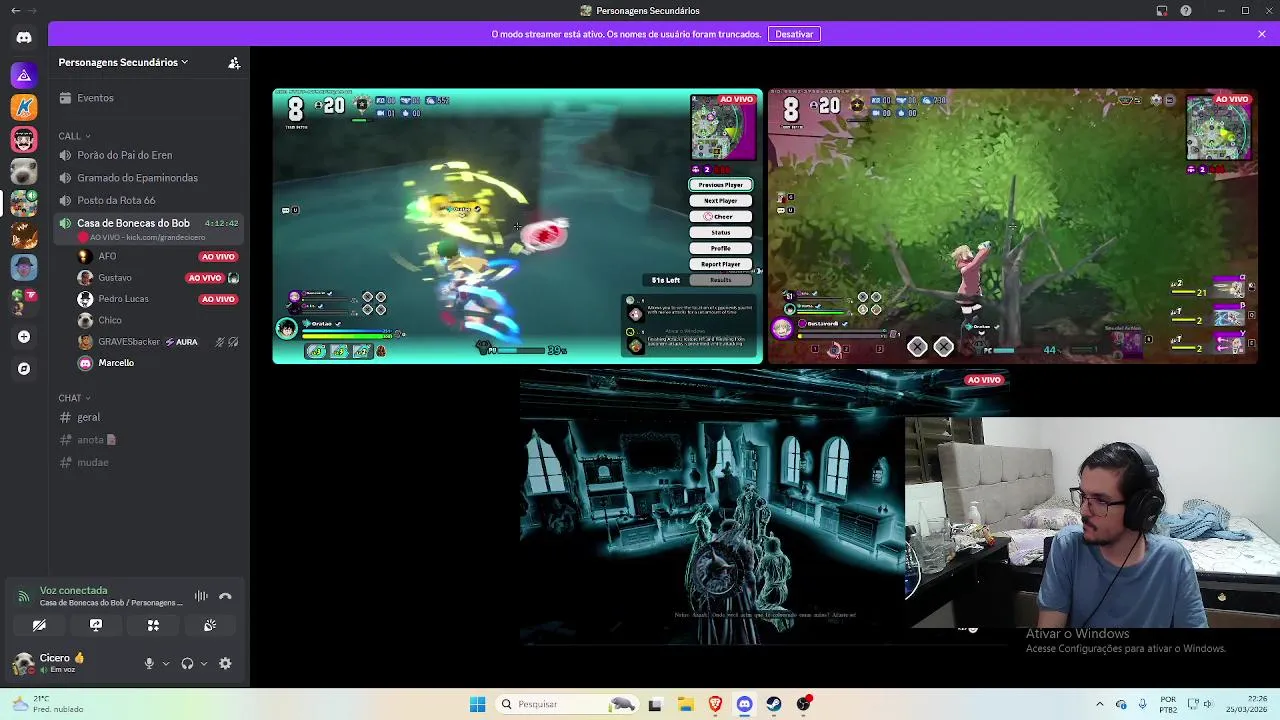Show hidden system tray icons
The image size is (1280, 720).
(x=1099, y=704)
